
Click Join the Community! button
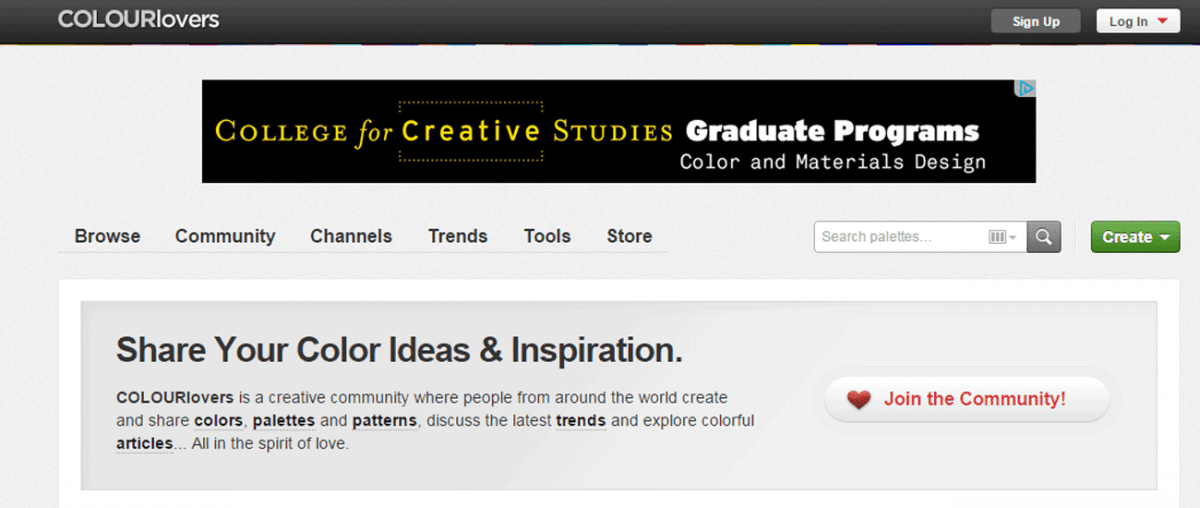(x=967, y=399)
